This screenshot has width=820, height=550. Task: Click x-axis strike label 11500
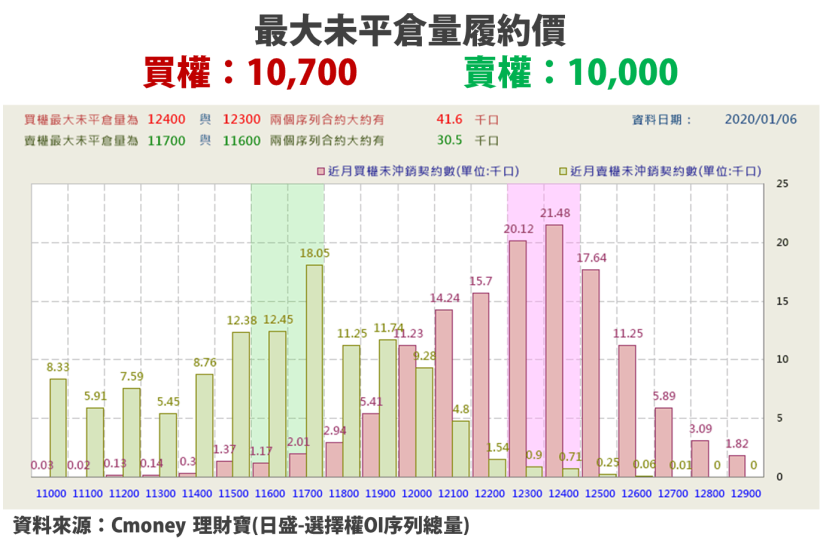[x=234, y=494]
